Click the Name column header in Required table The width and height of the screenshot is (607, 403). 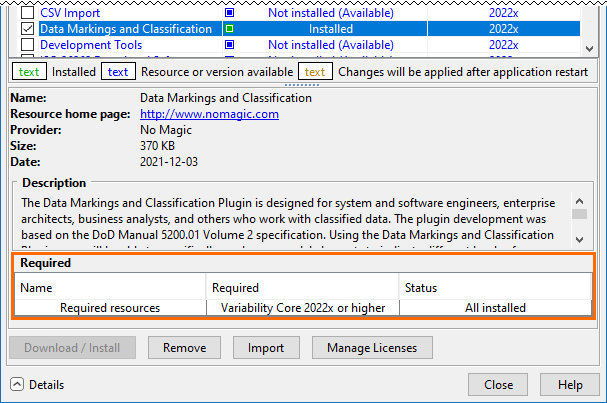(110, 287)
